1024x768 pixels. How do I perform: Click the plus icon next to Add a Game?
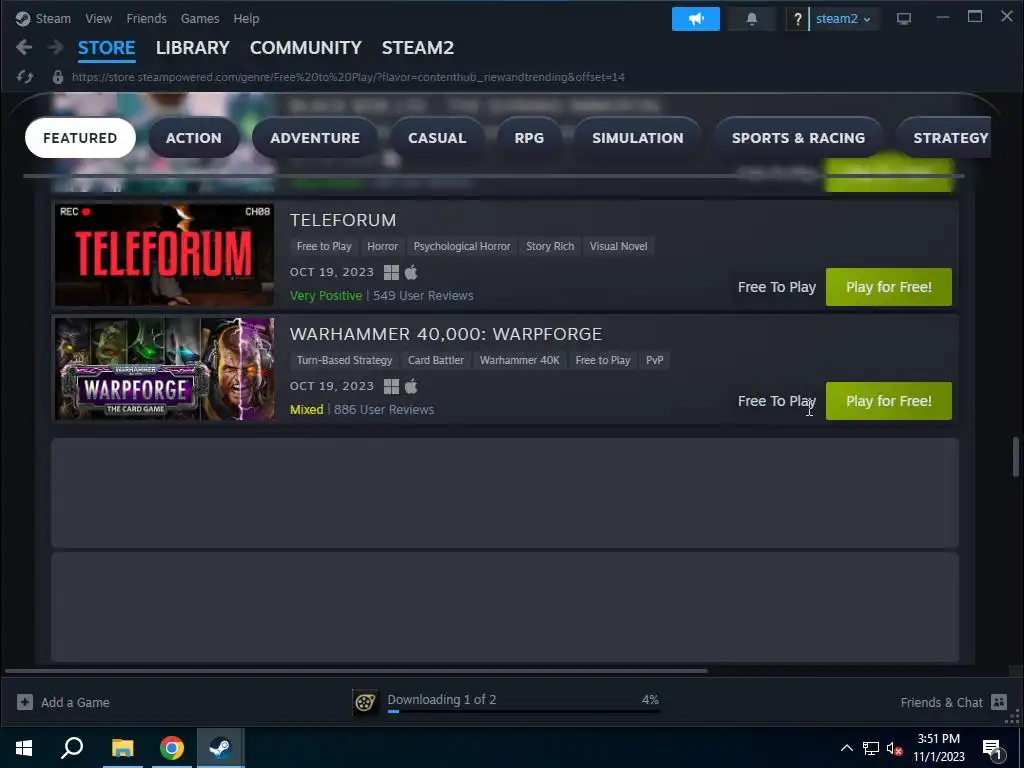click(x=25, y=702)
